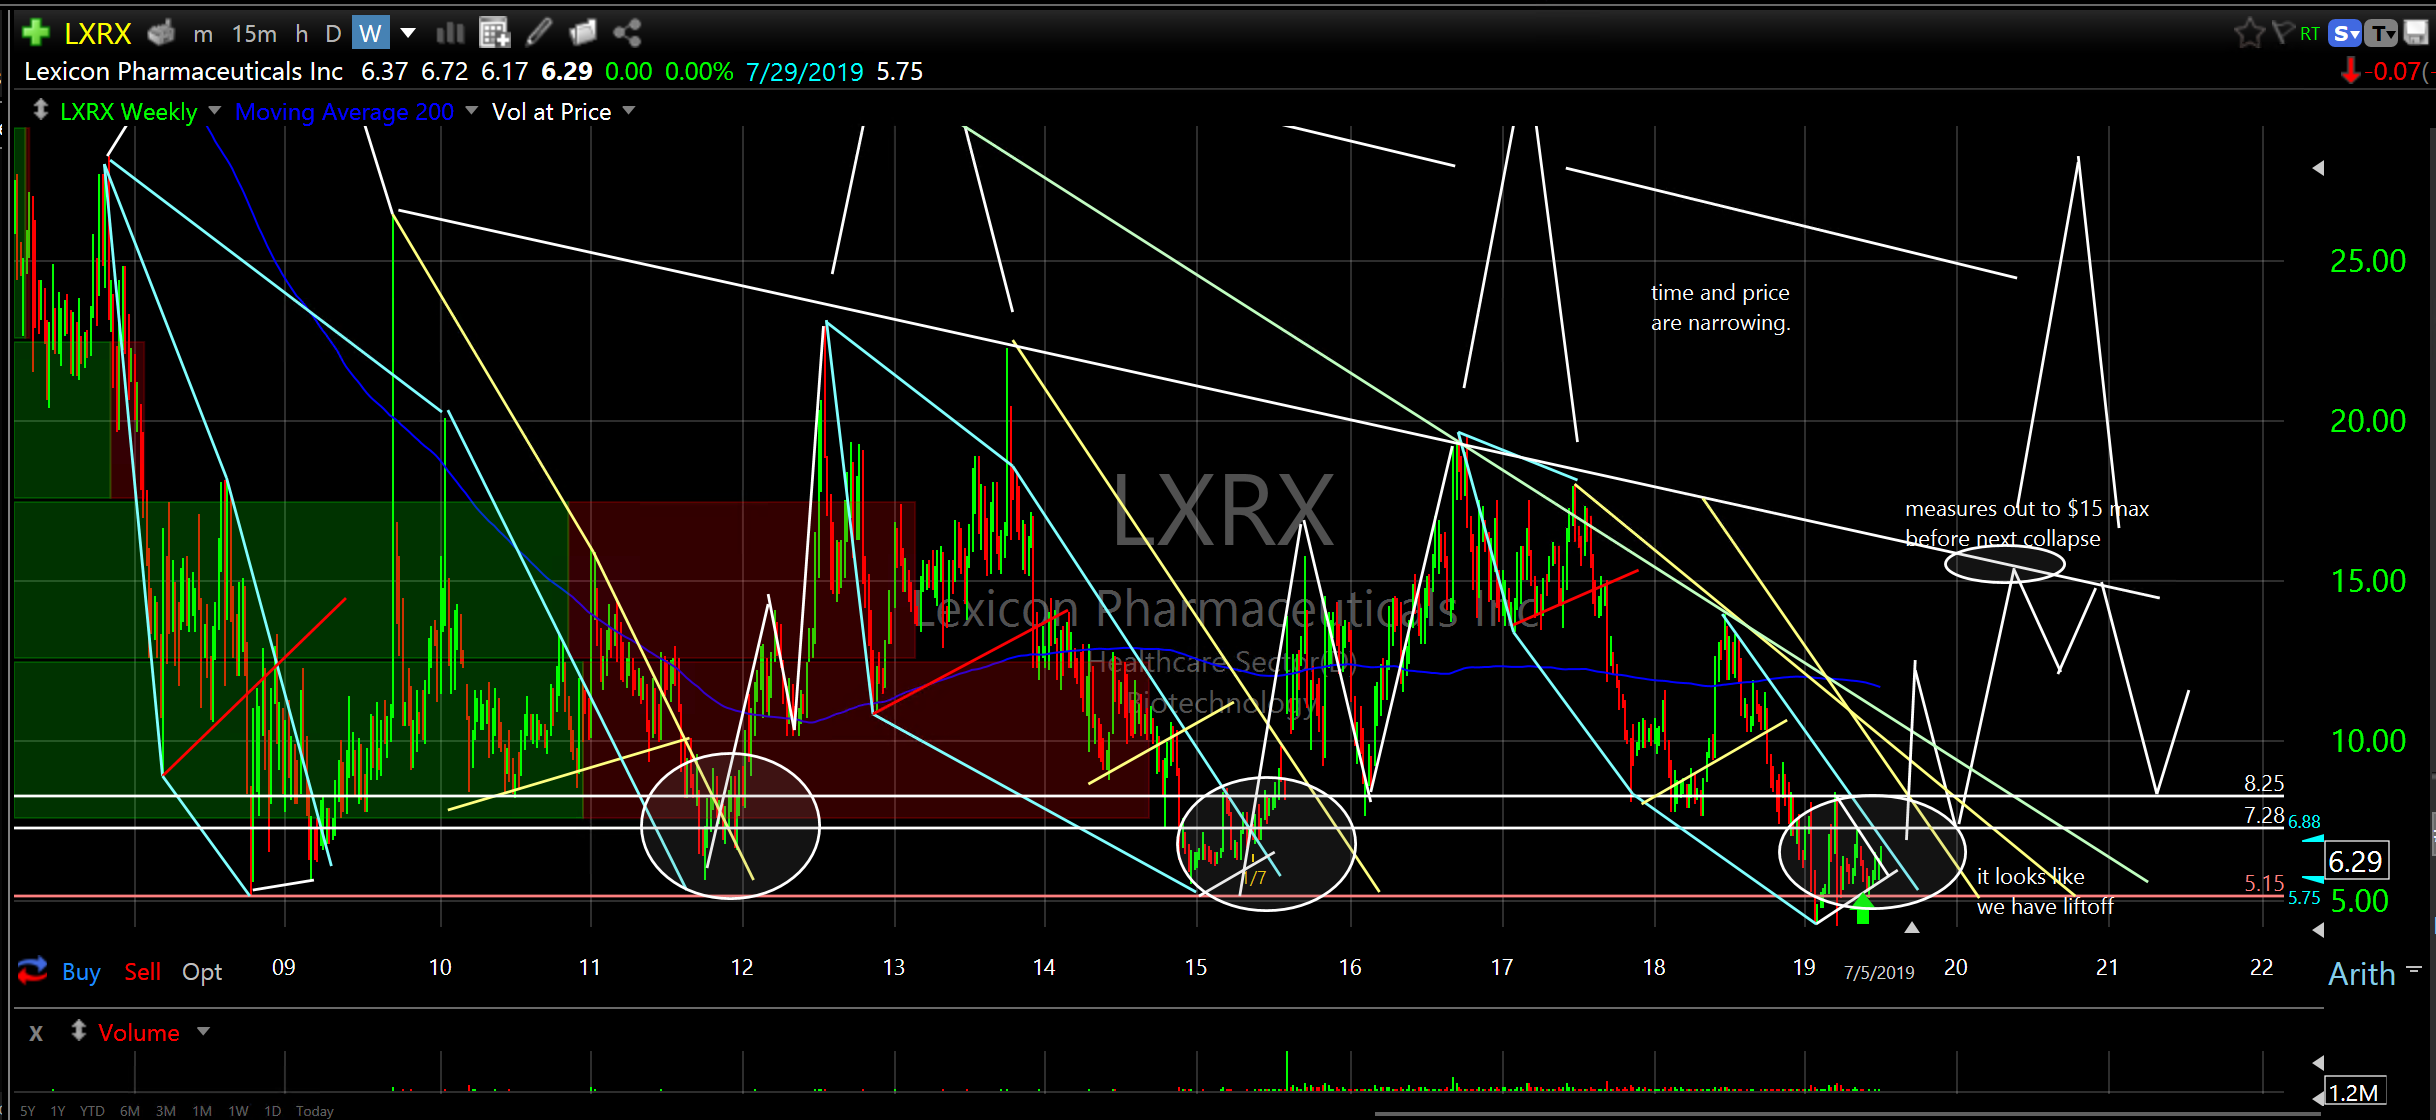The height and width of the screenshot is (1120, 2436).
Task: Select the pencil drawing tools icon
Action: (538, 33)
